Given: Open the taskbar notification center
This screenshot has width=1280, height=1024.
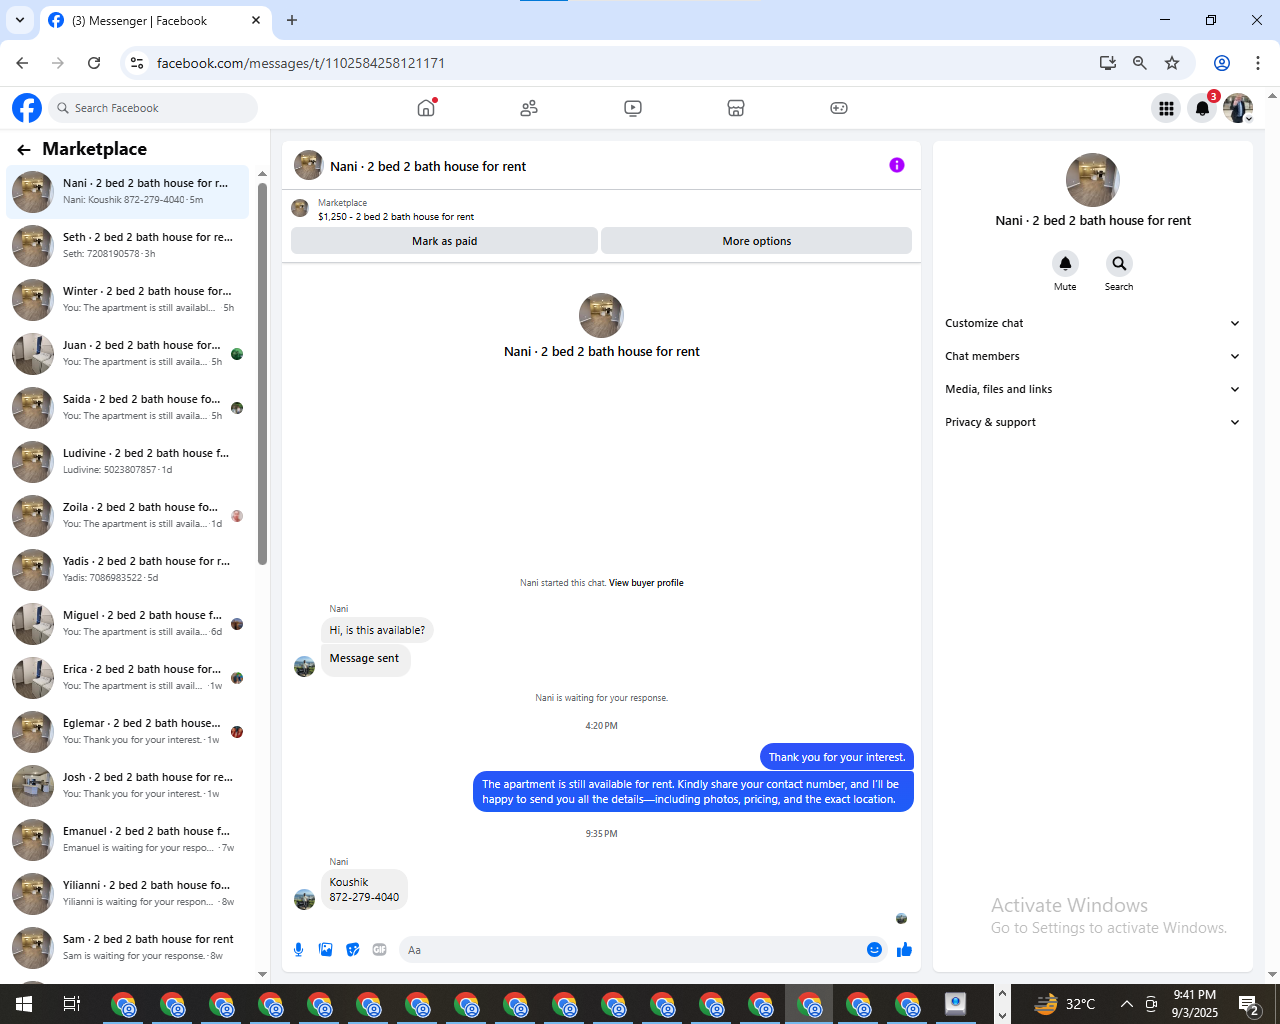Looking at the screenshot, I should click(x=1248, y=1004).
